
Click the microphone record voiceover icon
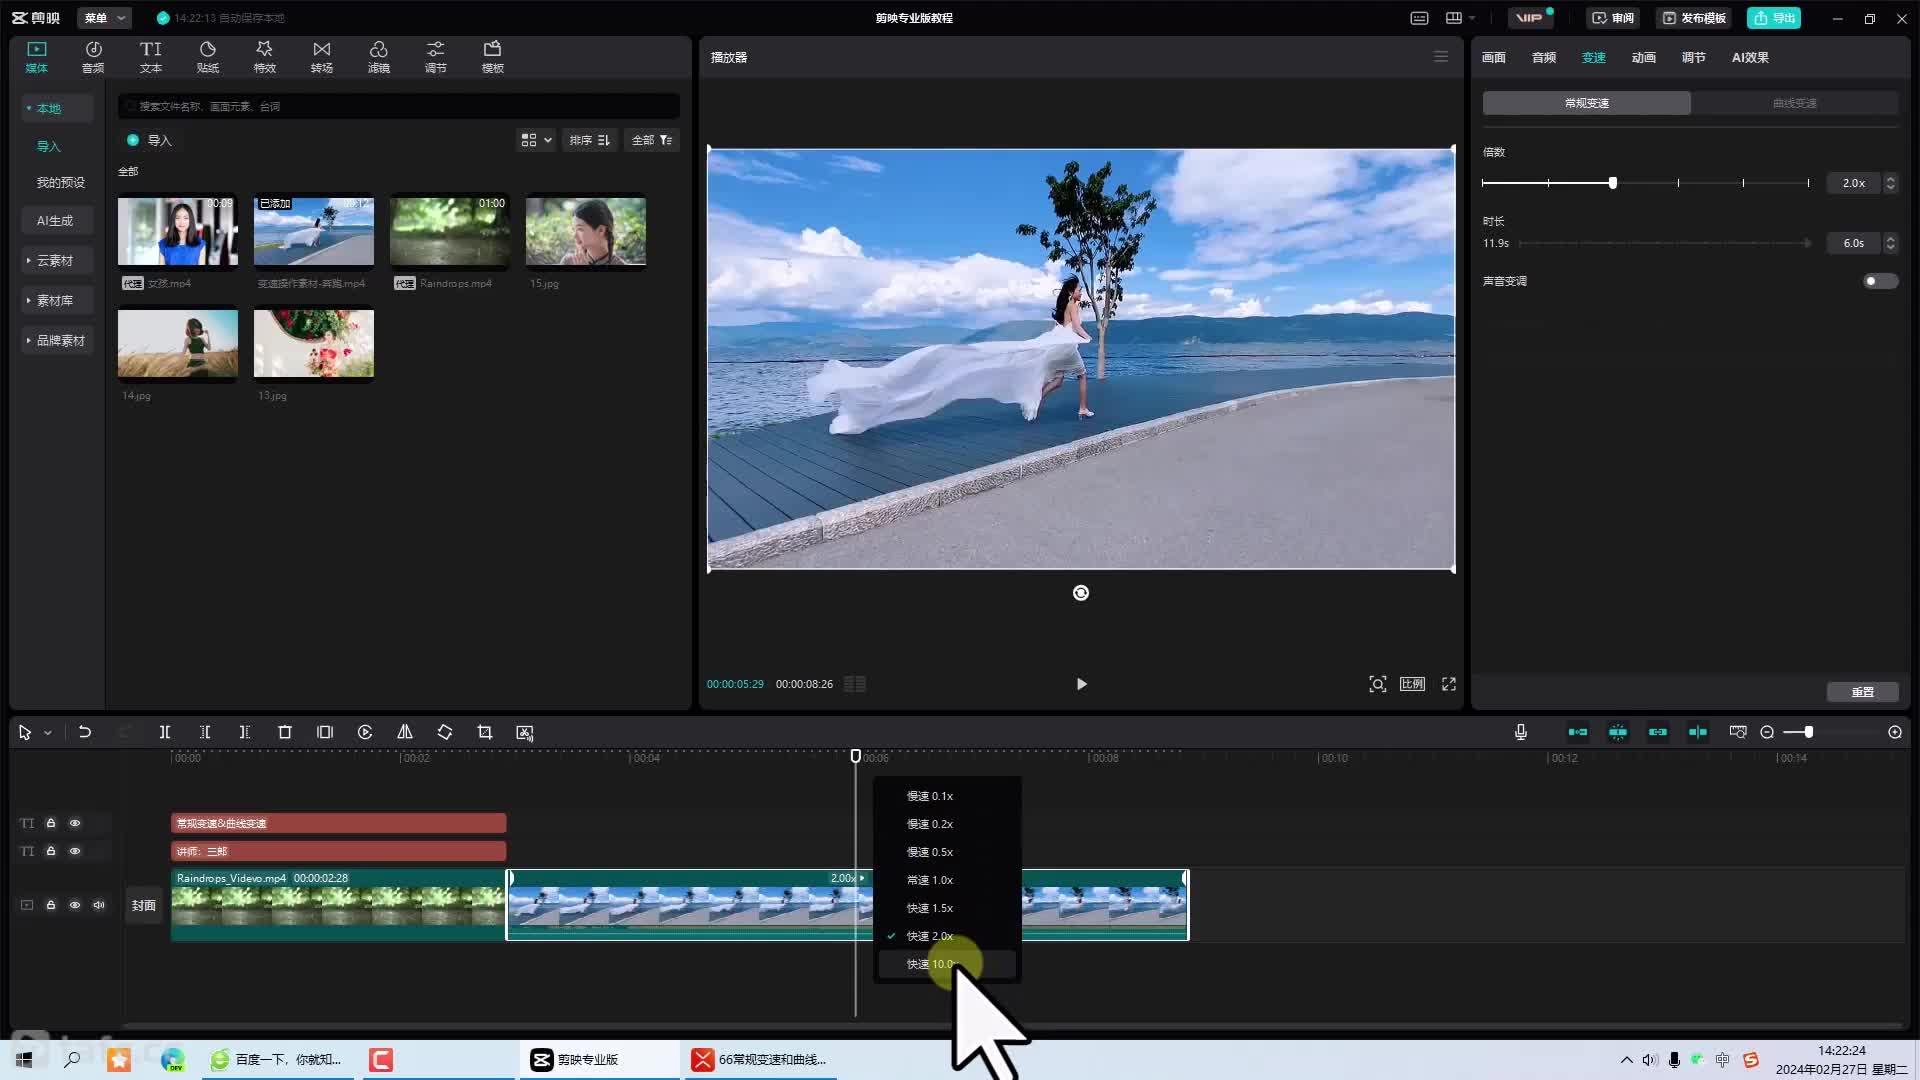click(x=1520, y=732)
